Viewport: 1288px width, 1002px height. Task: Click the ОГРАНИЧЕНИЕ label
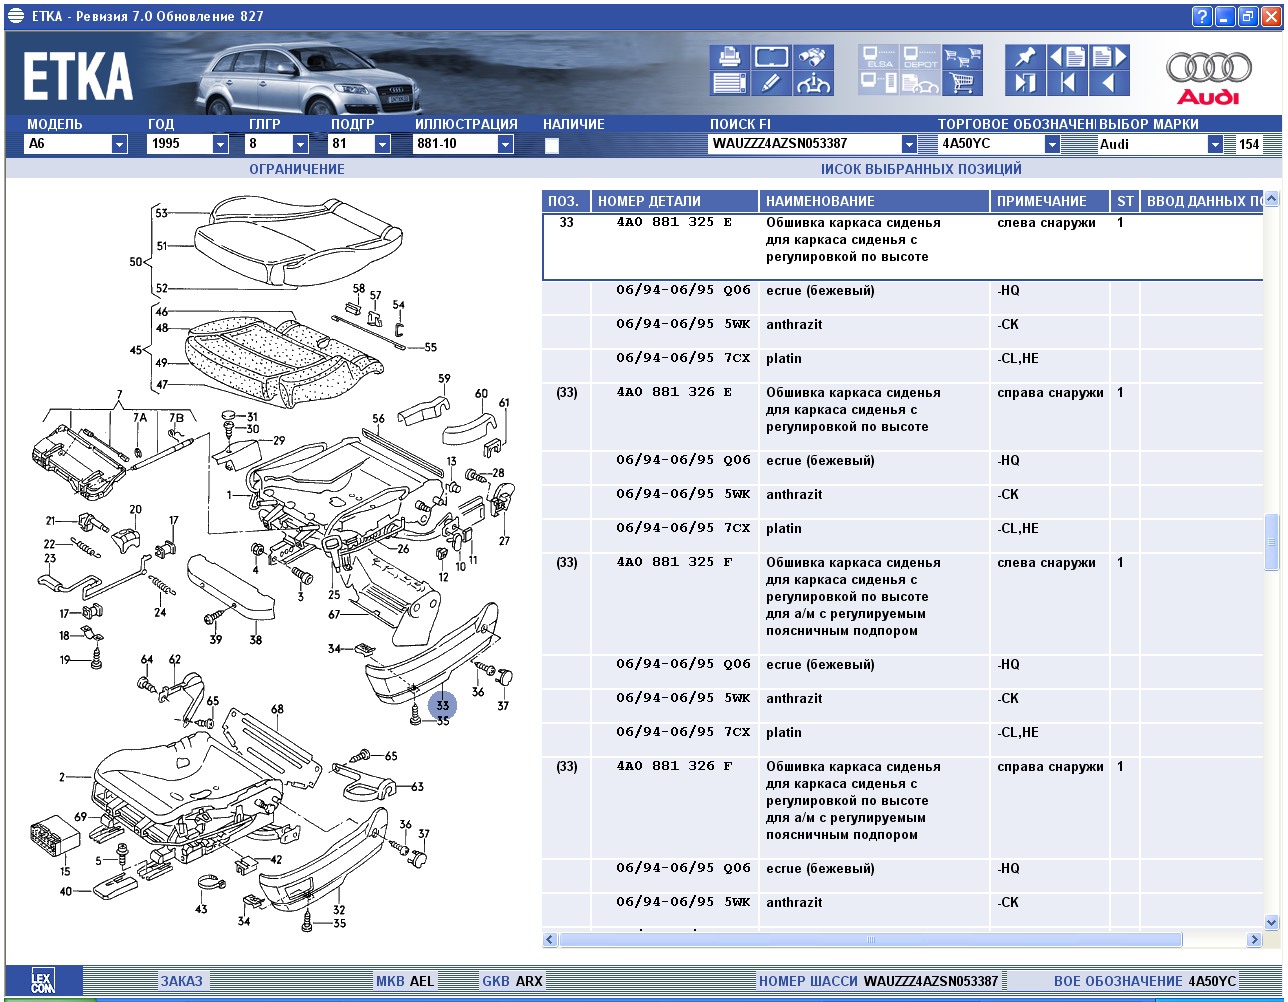297,169
